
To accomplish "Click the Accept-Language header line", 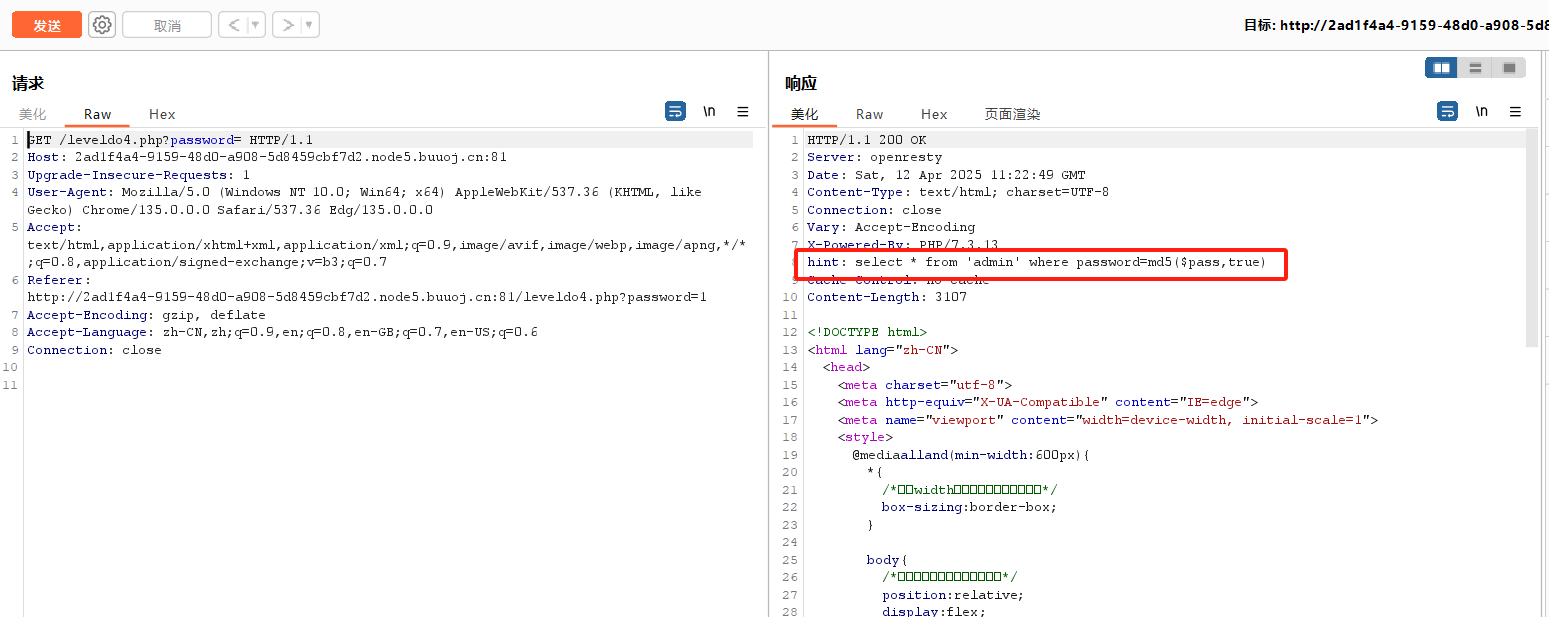I will click(282, 332).
